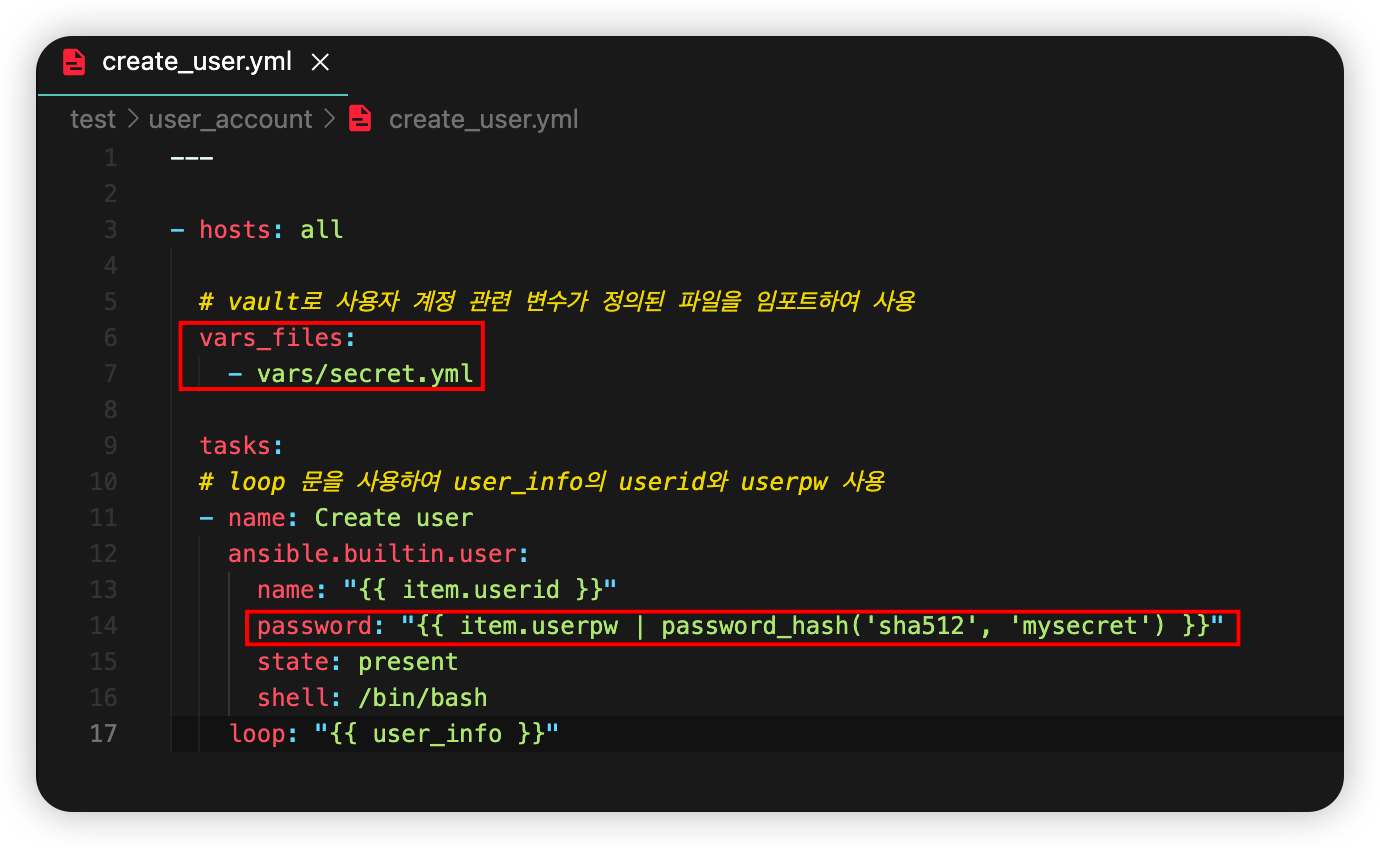
Task: Click the breadcrumb YAML file icon
Action: 360,119
